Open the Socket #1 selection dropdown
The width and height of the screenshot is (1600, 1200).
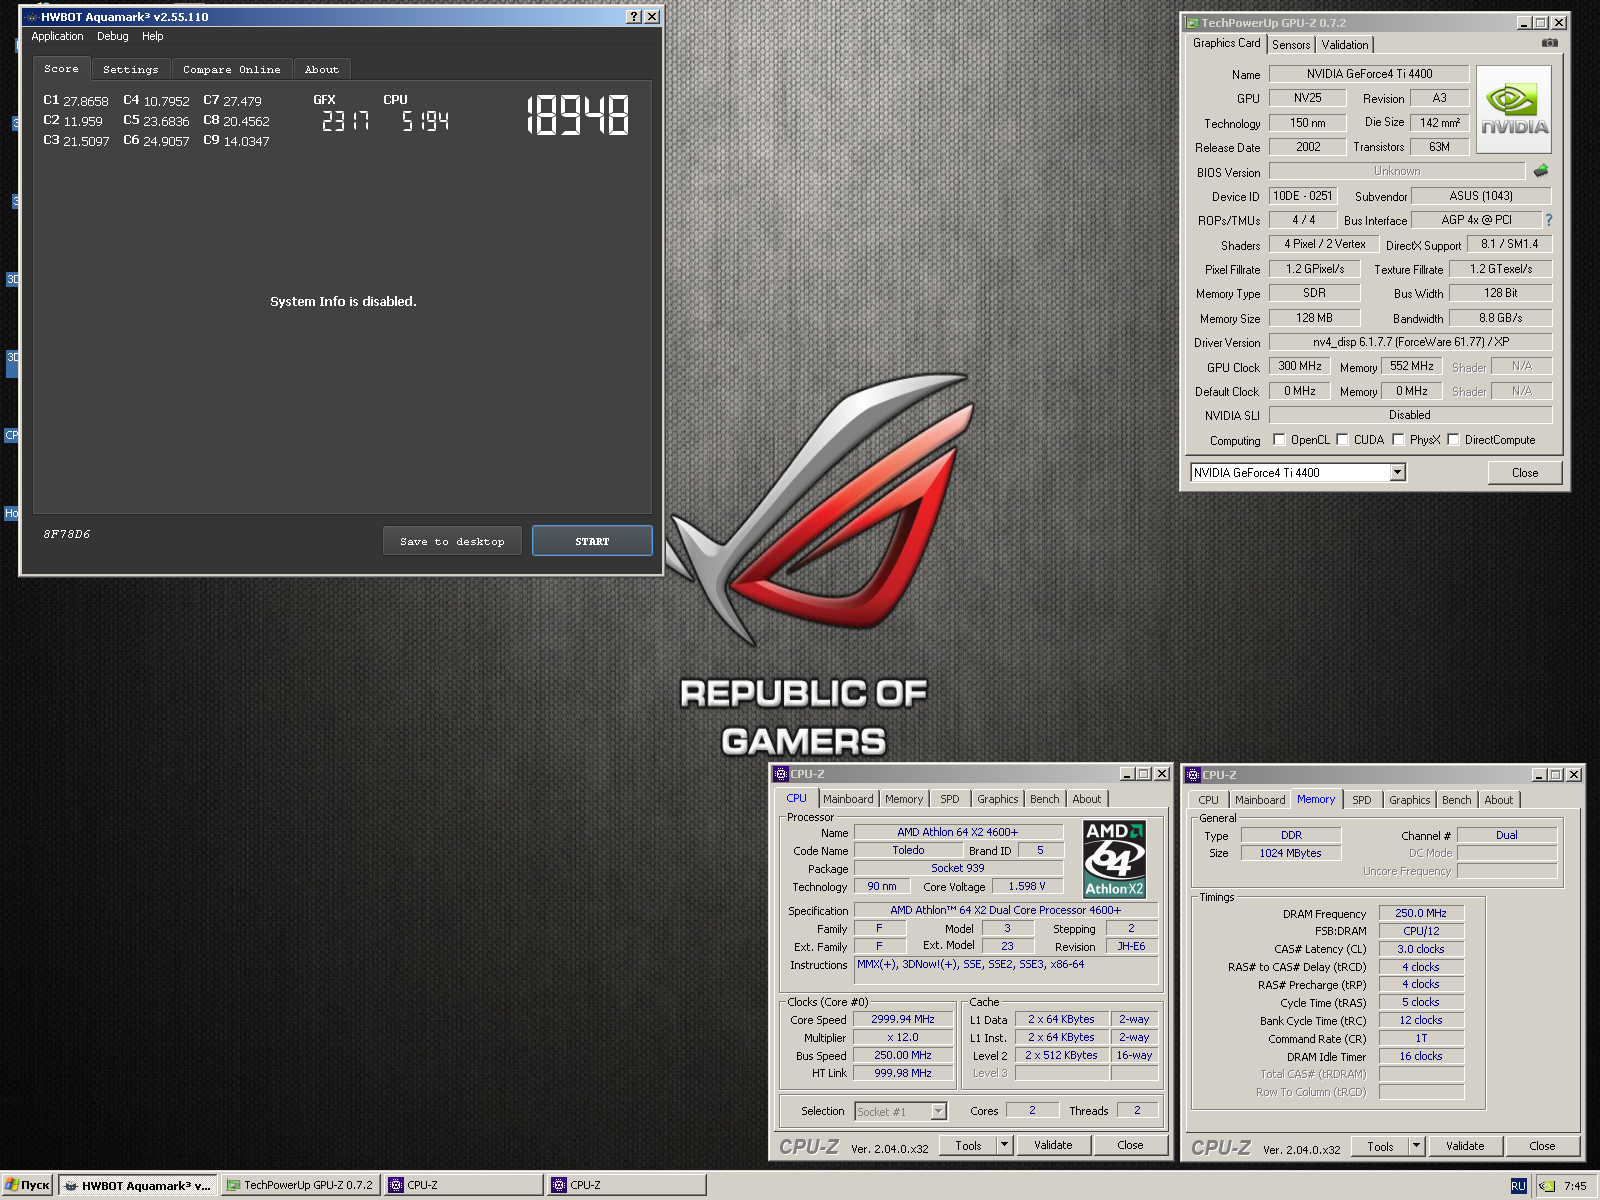pos(938,1111)
